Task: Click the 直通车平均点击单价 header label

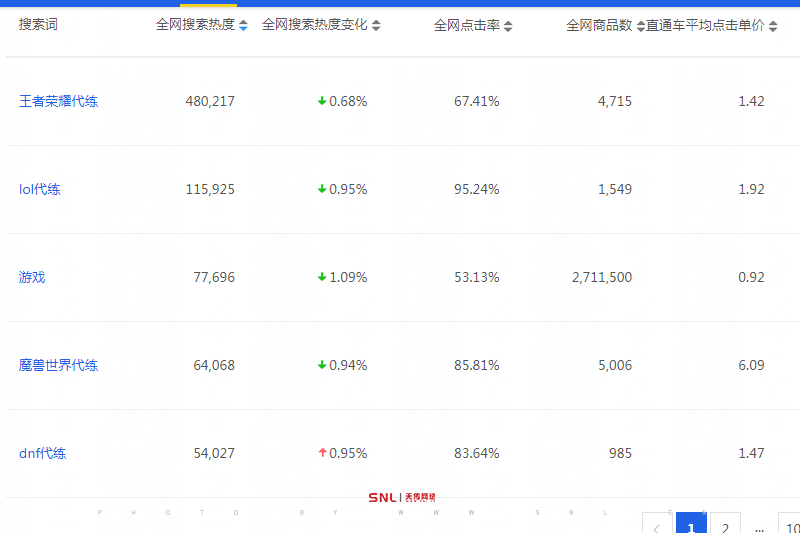Action: (705, 25)
